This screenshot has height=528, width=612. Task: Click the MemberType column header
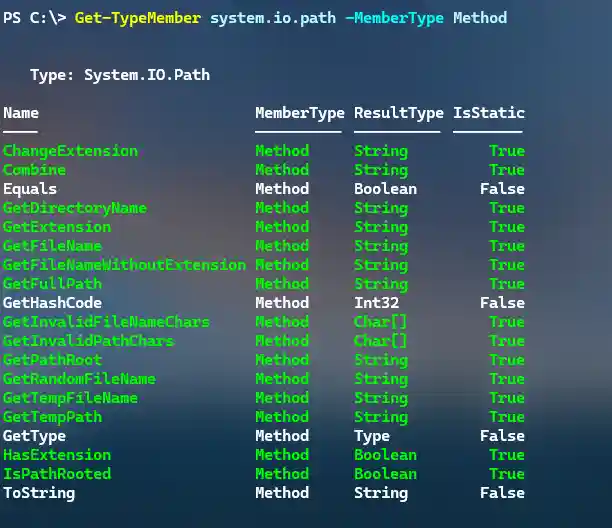click(x=300, y=113)
